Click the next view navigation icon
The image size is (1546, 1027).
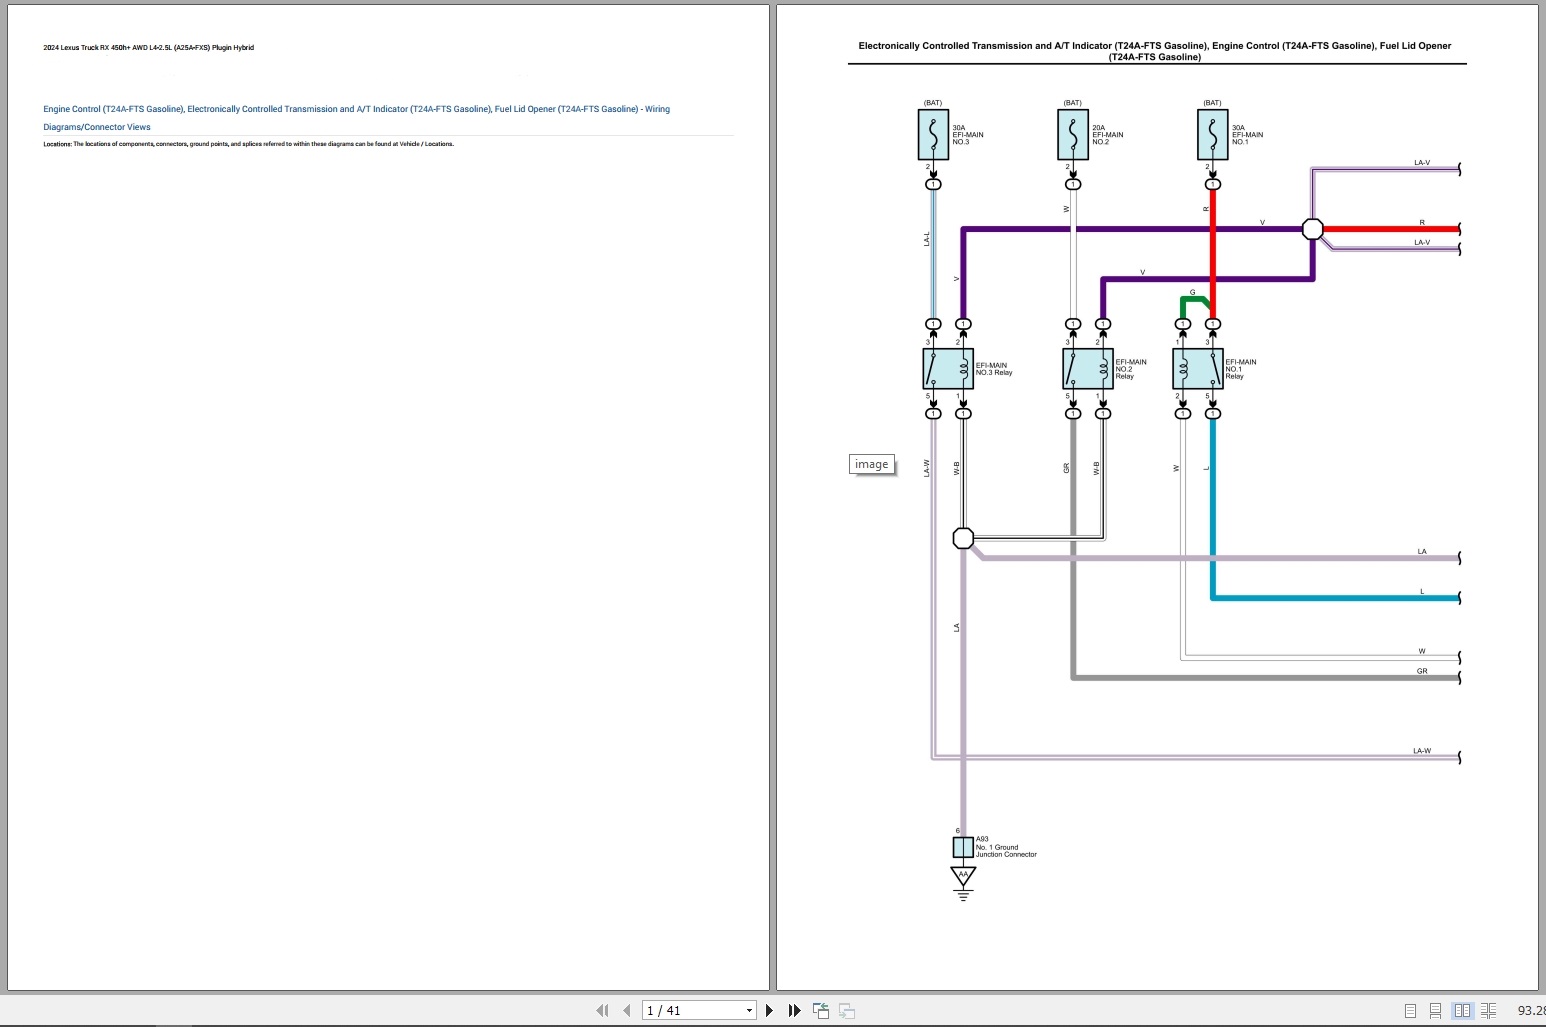[846, 1011]
